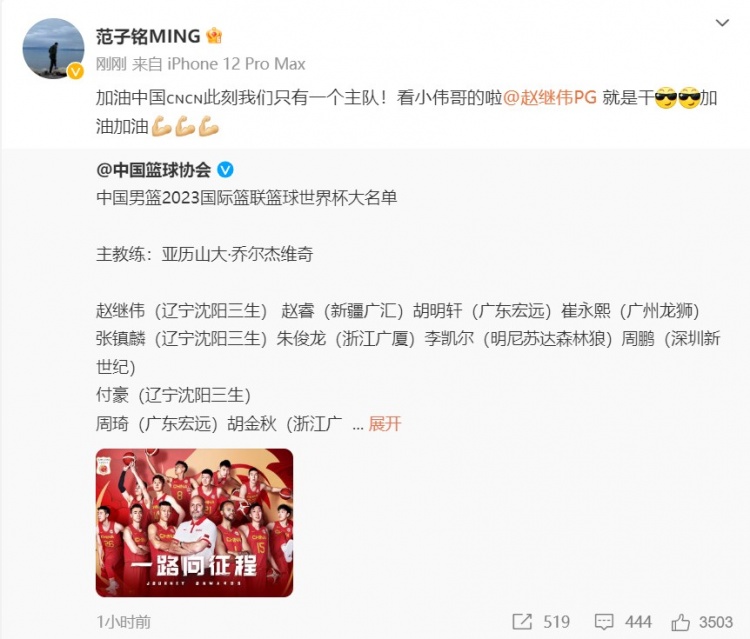The height and width of the screenshot is (639, 750).
Task: Open the post options chevron menu
Action: click(722, 22)
